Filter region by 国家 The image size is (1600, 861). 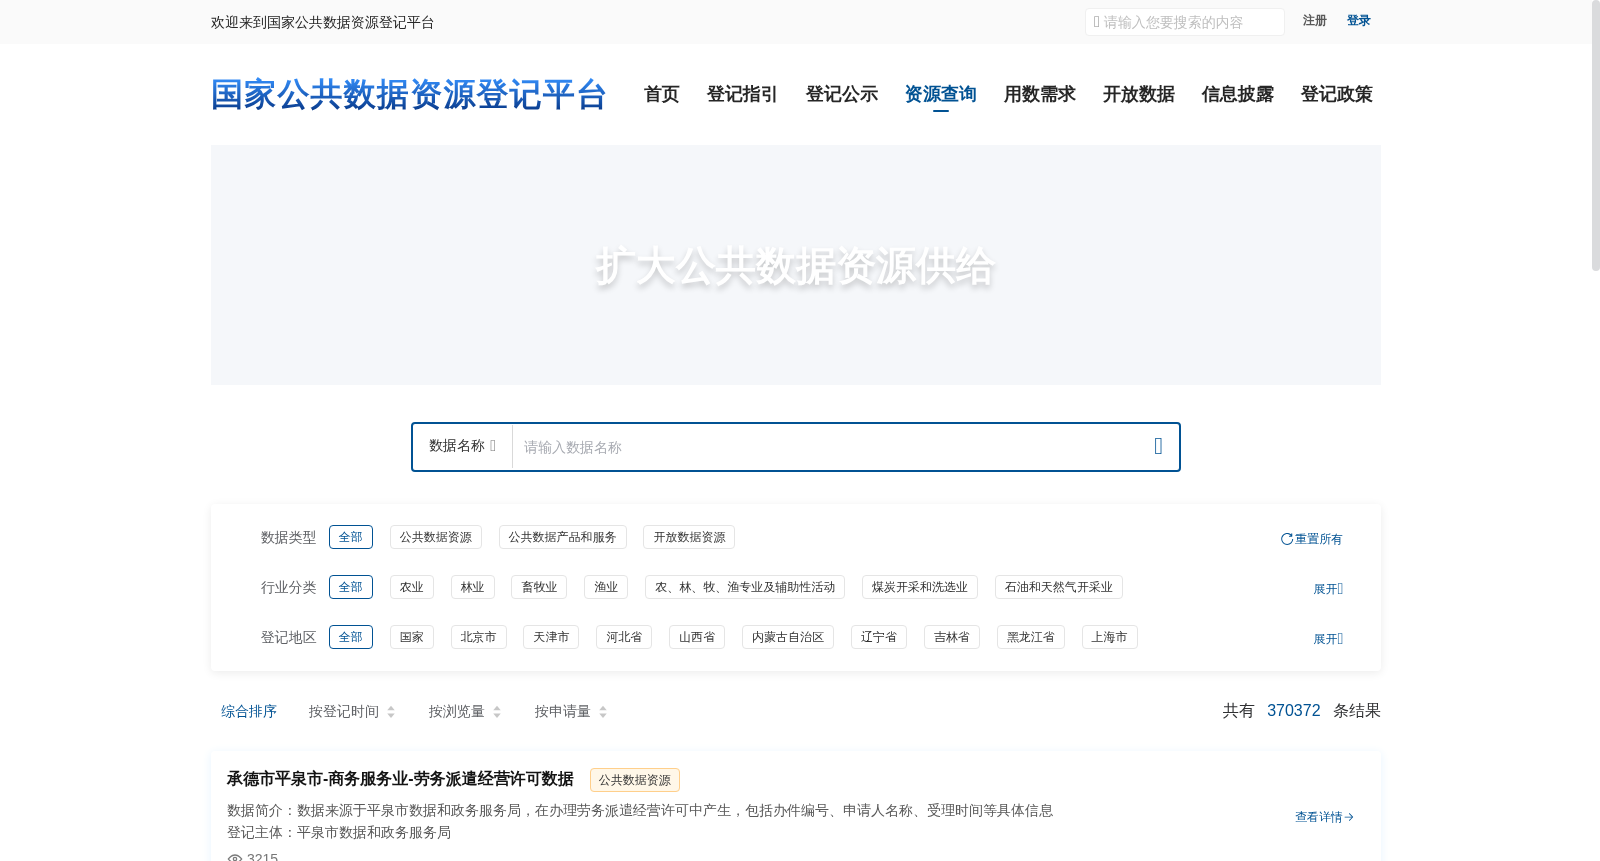pos(412,637)
